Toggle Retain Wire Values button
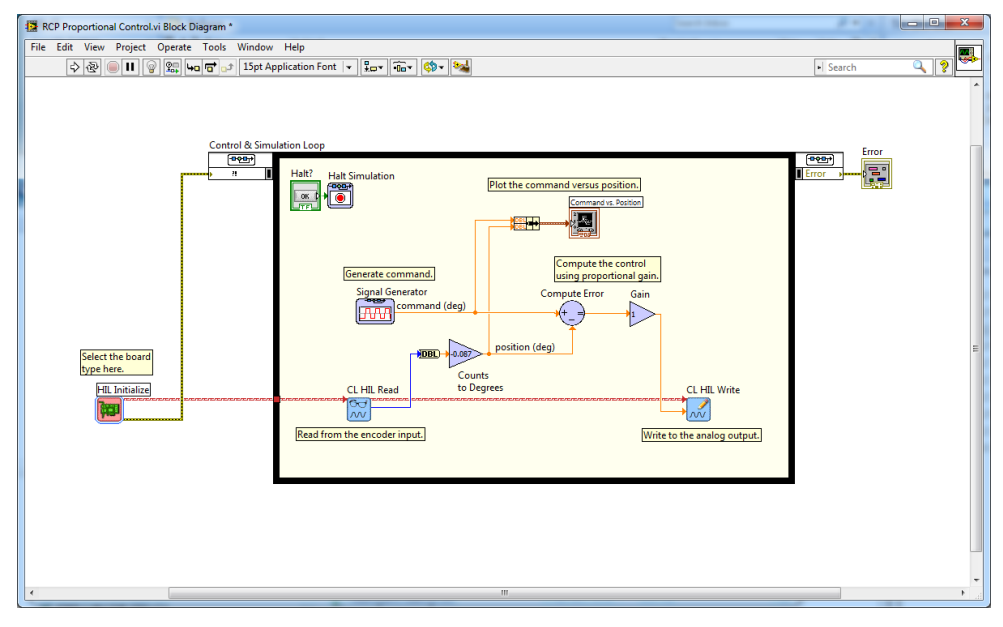Image resolution: width=1003 pixels, height=627 pixels. [172, 67]
